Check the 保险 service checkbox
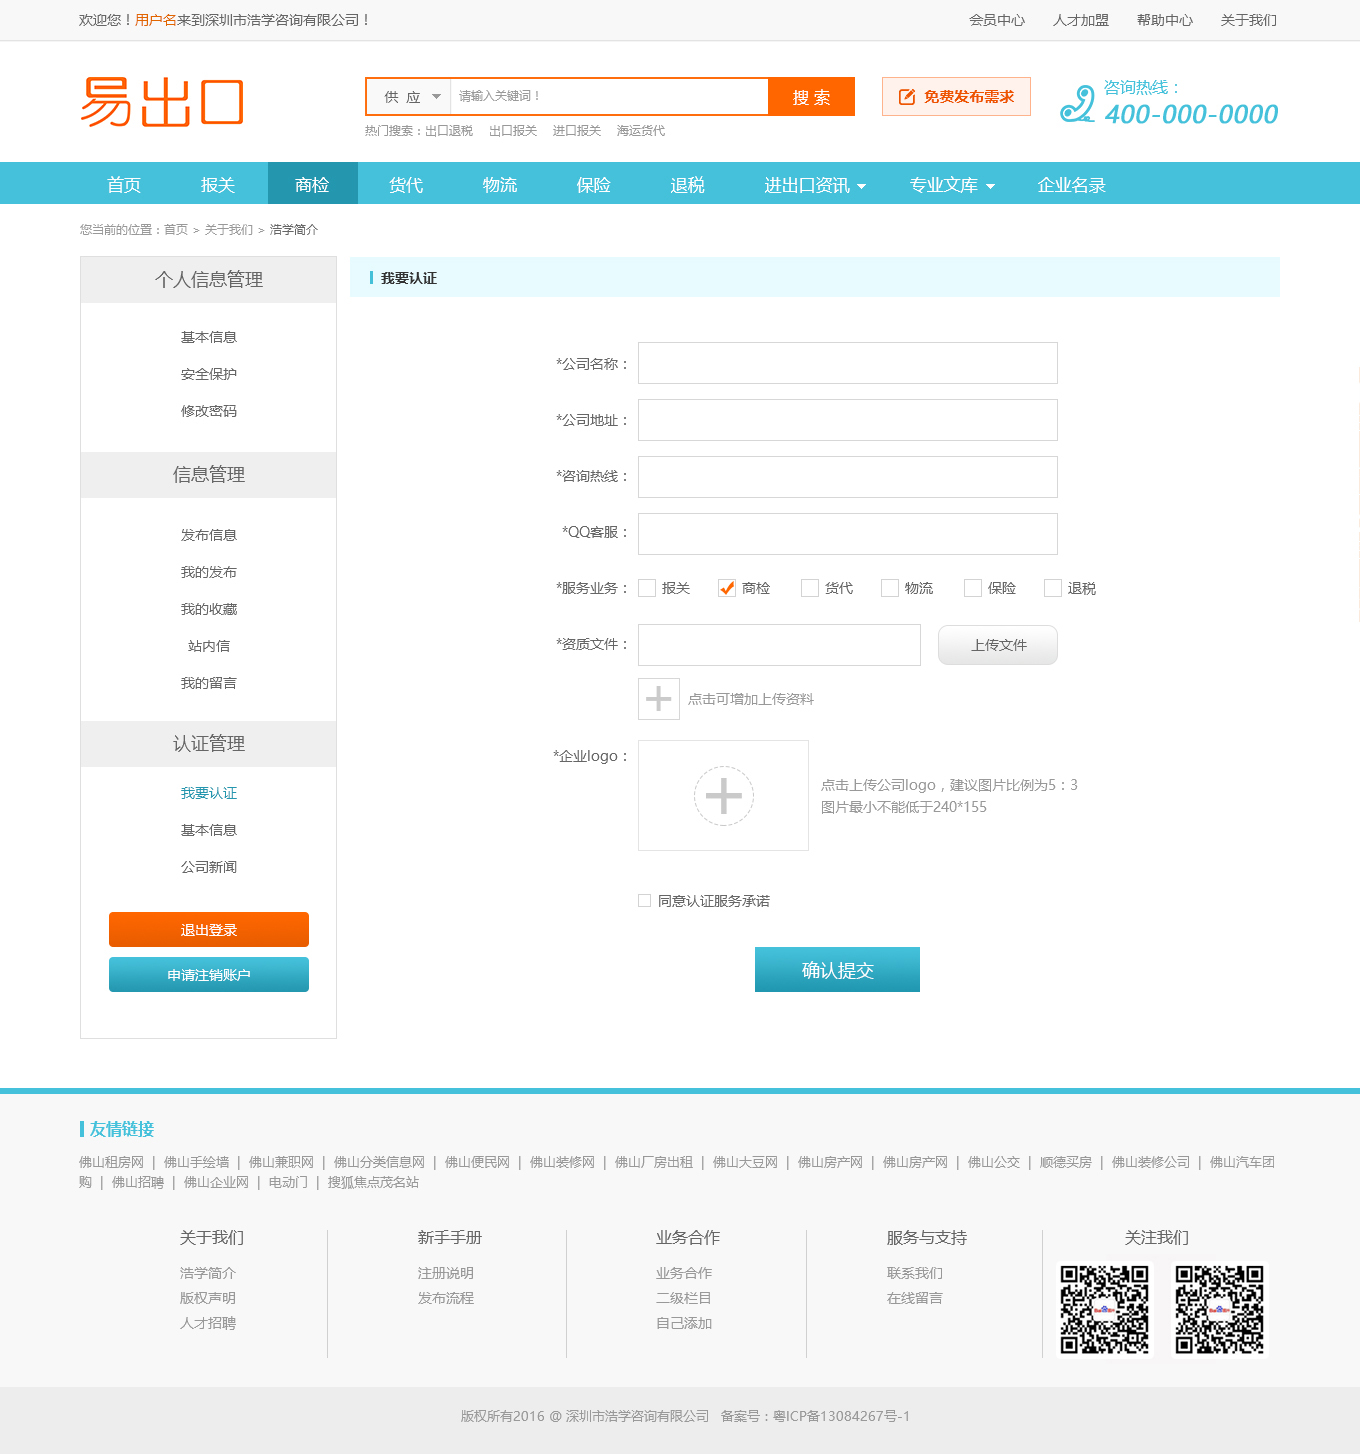The width and height of the screenshot is (1360, 1454). click(x=973, y=588)
